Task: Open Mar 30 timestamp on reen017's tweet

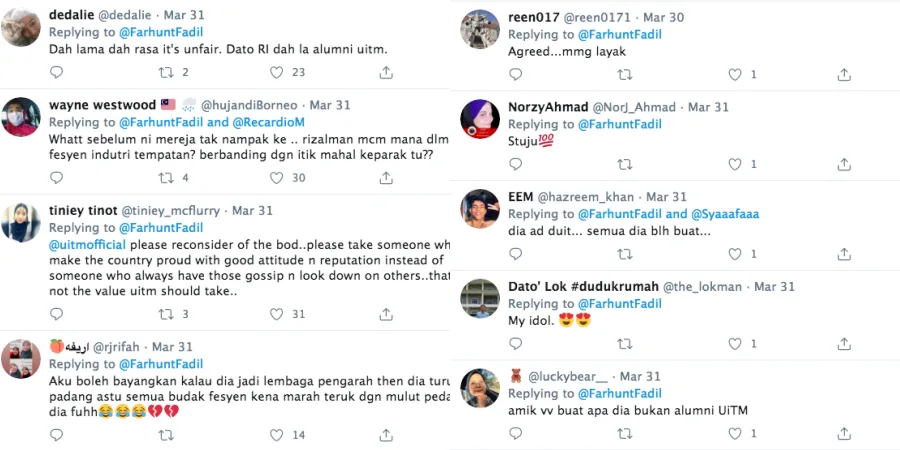Action: coord(664,18)
